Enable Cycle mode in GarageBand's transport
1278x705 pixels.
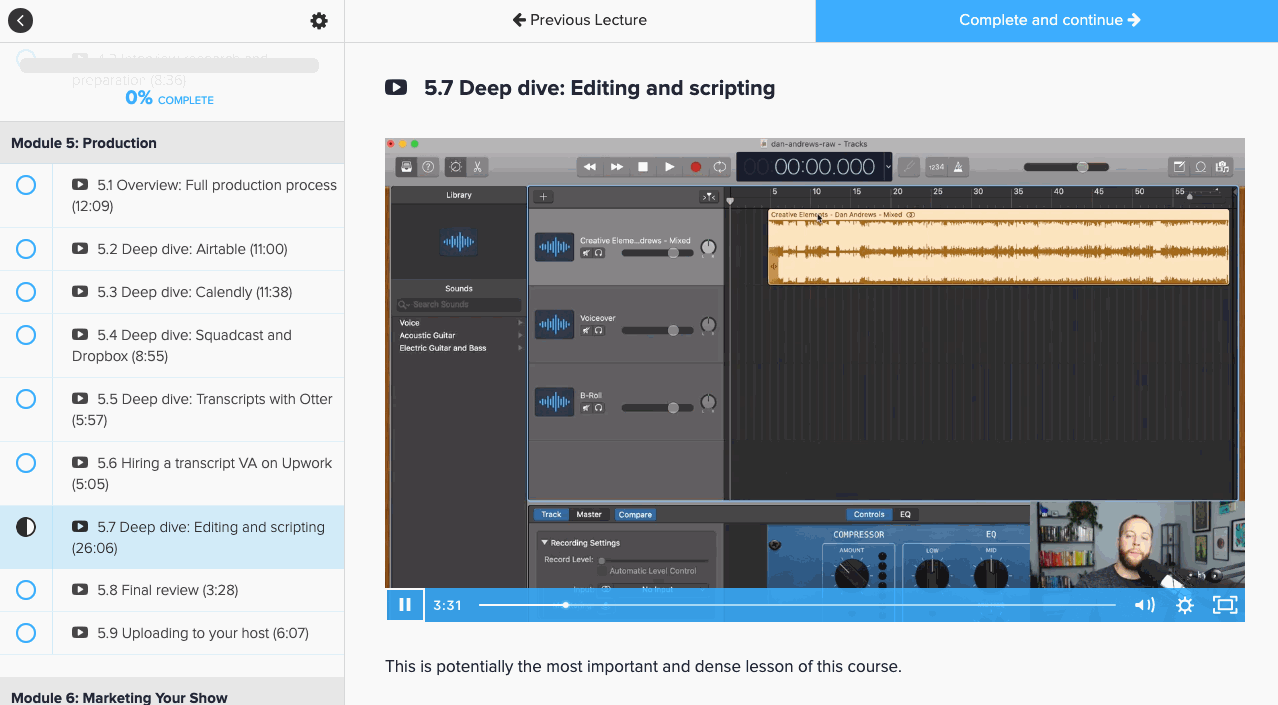tap(719, 168)
